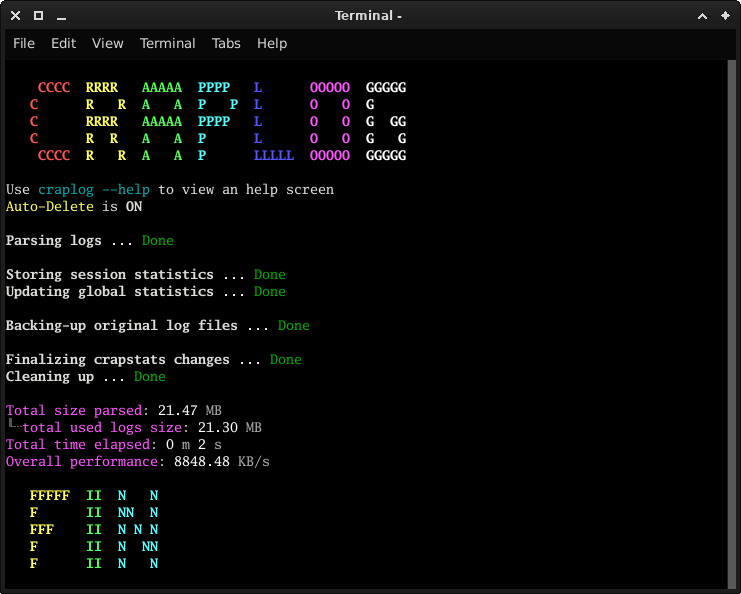
Task: Close the terminal window with X icon
Action: click(16, 16)
